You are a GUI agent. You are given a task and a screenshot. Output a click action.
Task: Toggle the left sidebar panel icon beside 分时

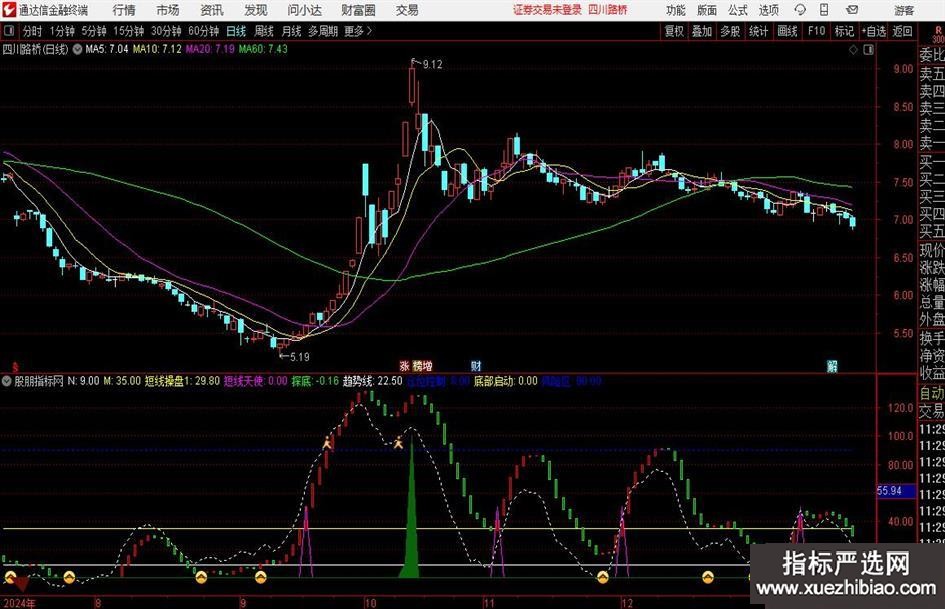8,31
